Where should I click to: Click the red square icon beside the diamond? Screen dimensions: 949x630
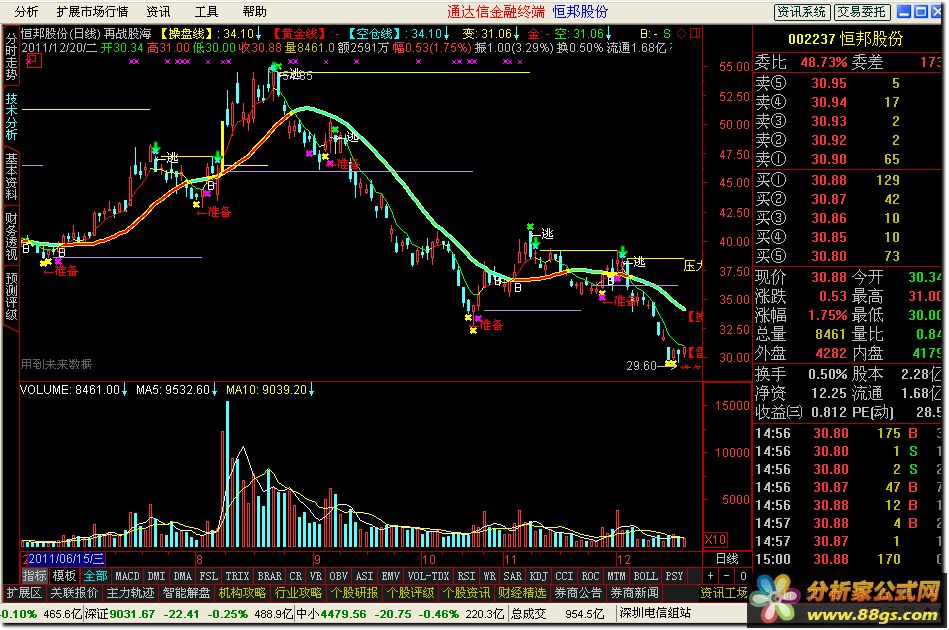695,33
